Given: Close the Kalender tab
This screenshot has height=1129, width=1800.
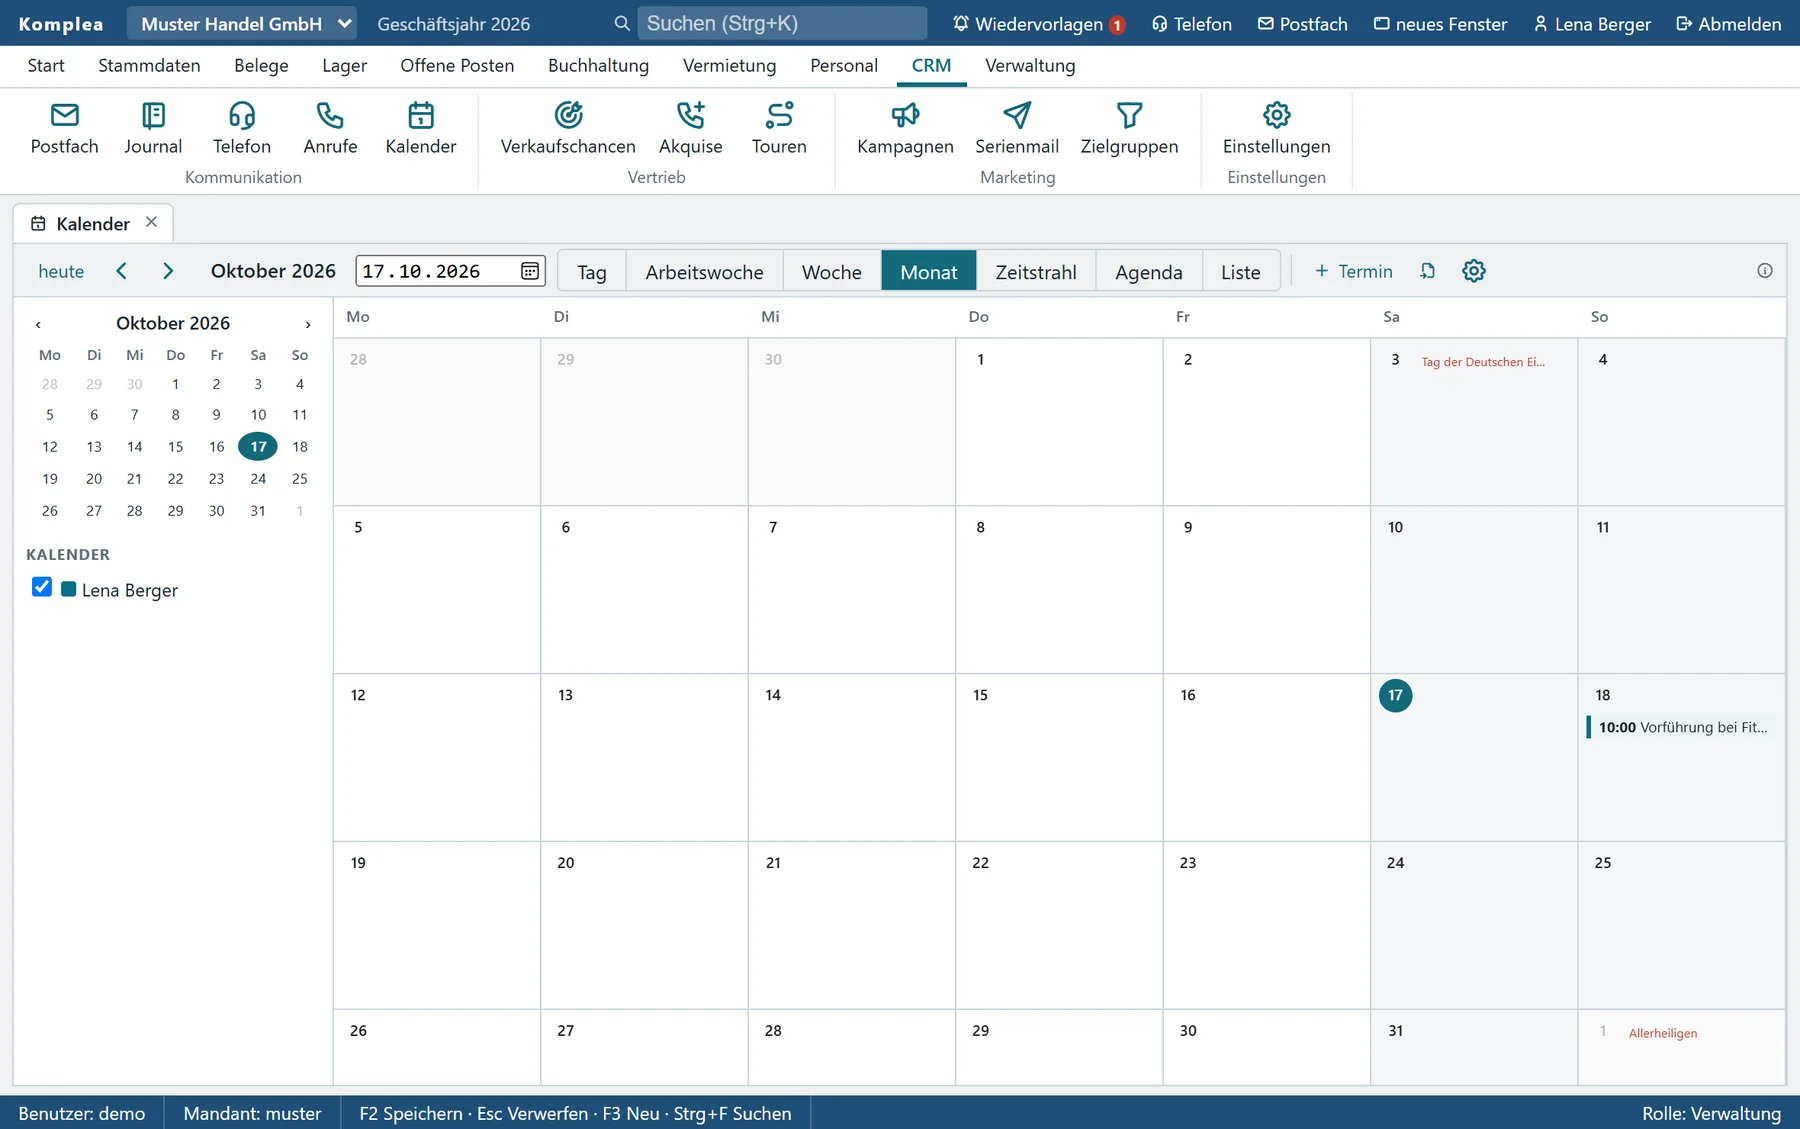Looking at the screenshot, I should coord(151,222).
